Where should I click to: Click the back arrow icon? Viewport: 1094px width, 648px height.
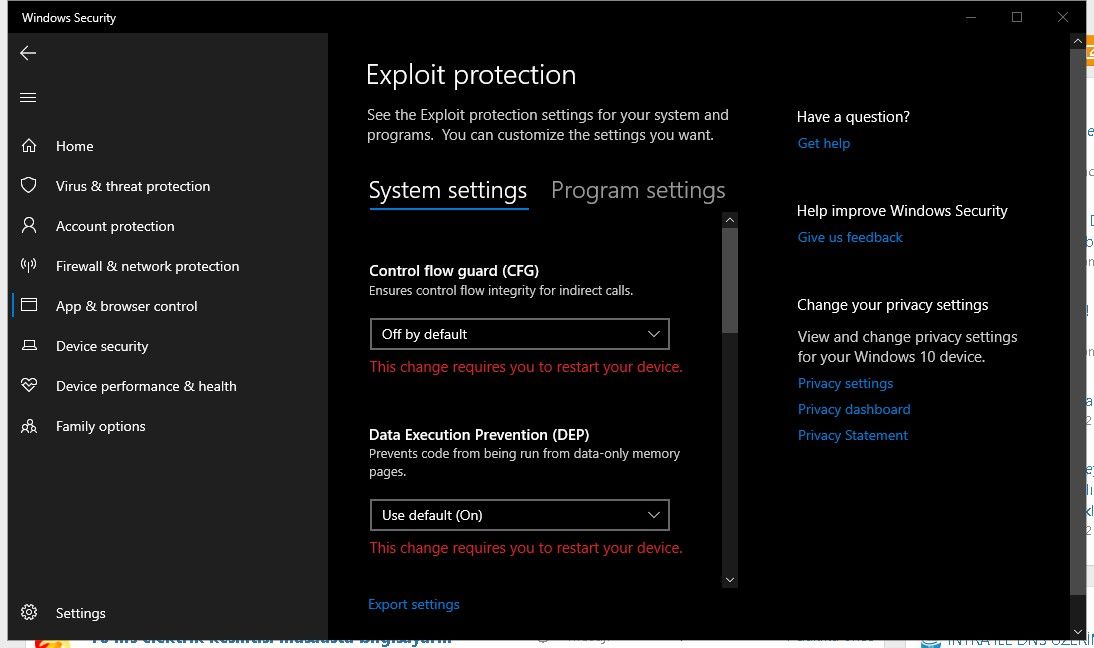pyautogui.click(x=28, y=53)
